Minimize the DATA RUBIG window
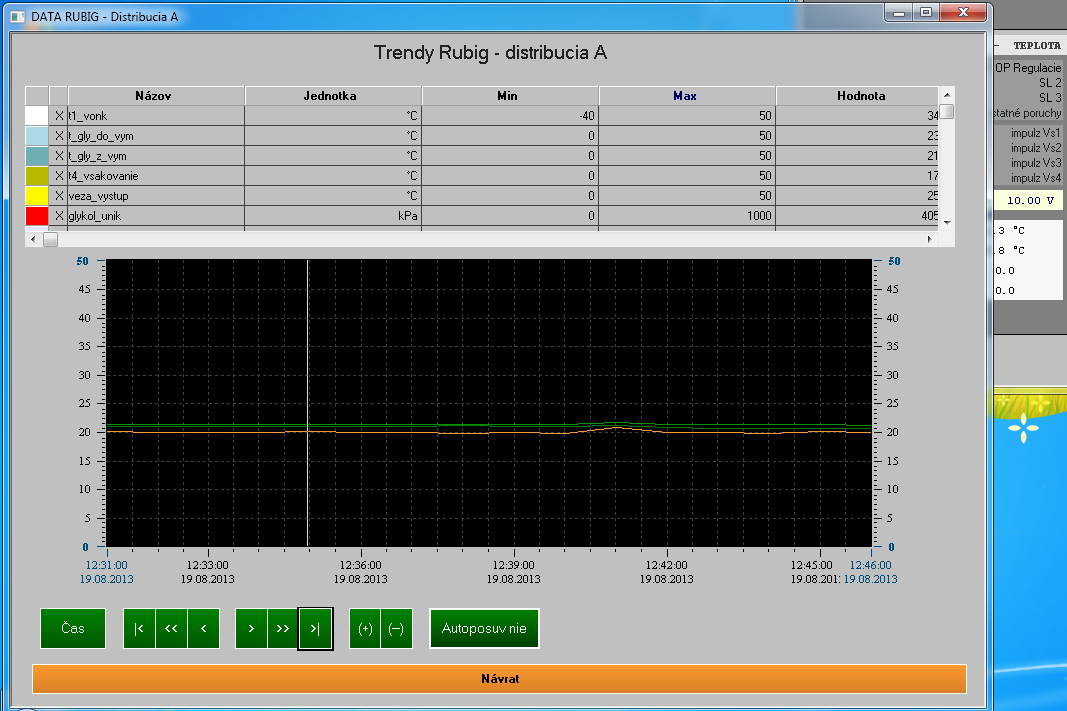 pos(899,12)
